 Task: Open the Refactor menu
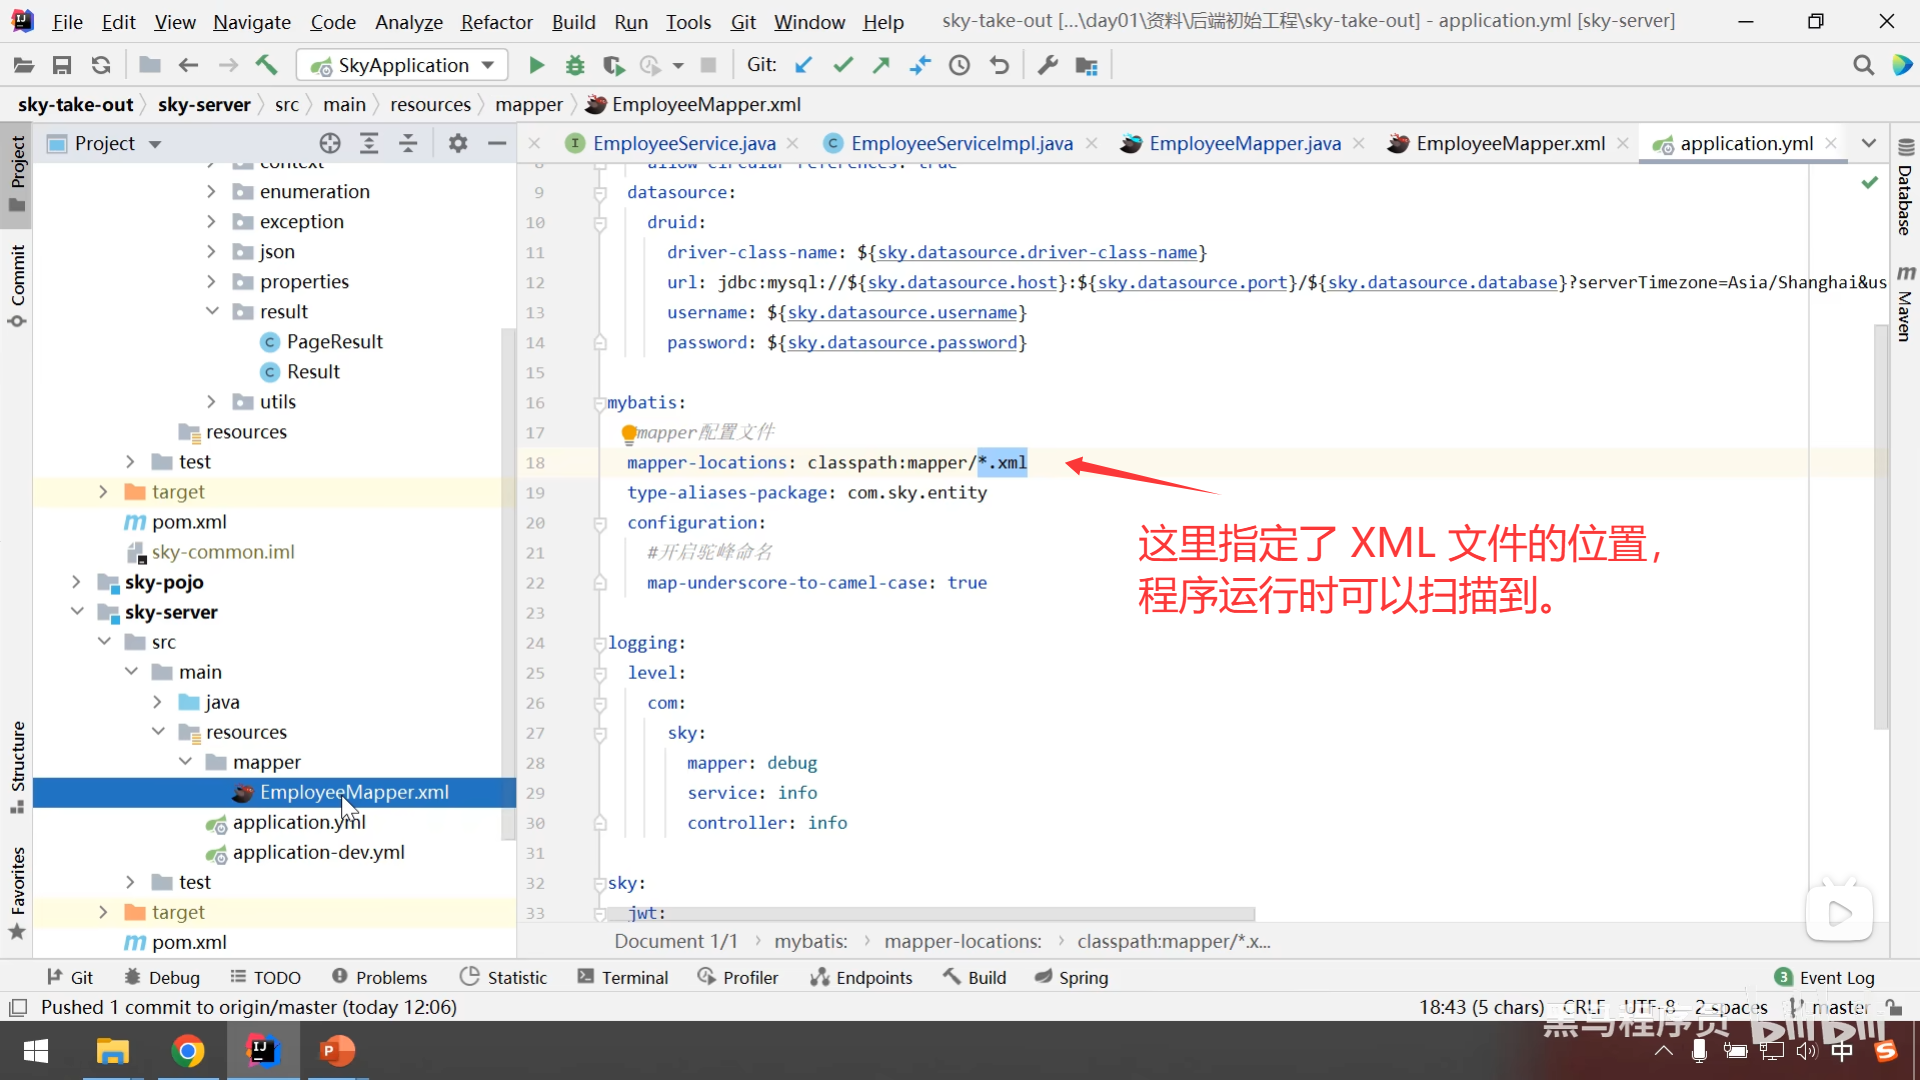click(x=496, y=22)
